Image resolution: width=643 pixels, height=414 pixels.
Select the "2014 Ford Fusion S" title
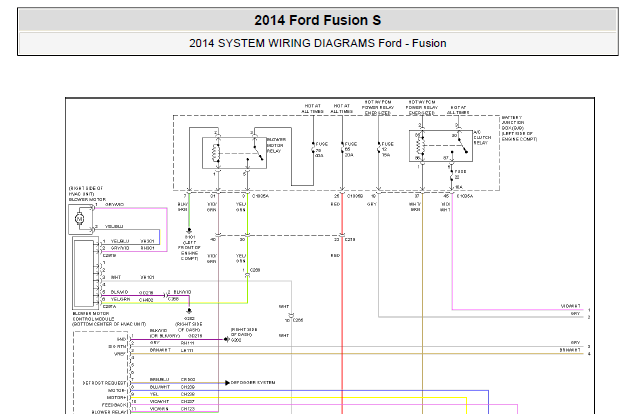click(318, 20)
